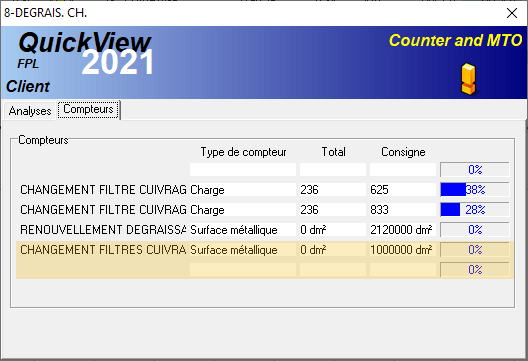Click Surface métallique in the RENOUVELLEMENT DEGRAISSA row
Viewport: 528px width, 361px height.
coord(243,230)
